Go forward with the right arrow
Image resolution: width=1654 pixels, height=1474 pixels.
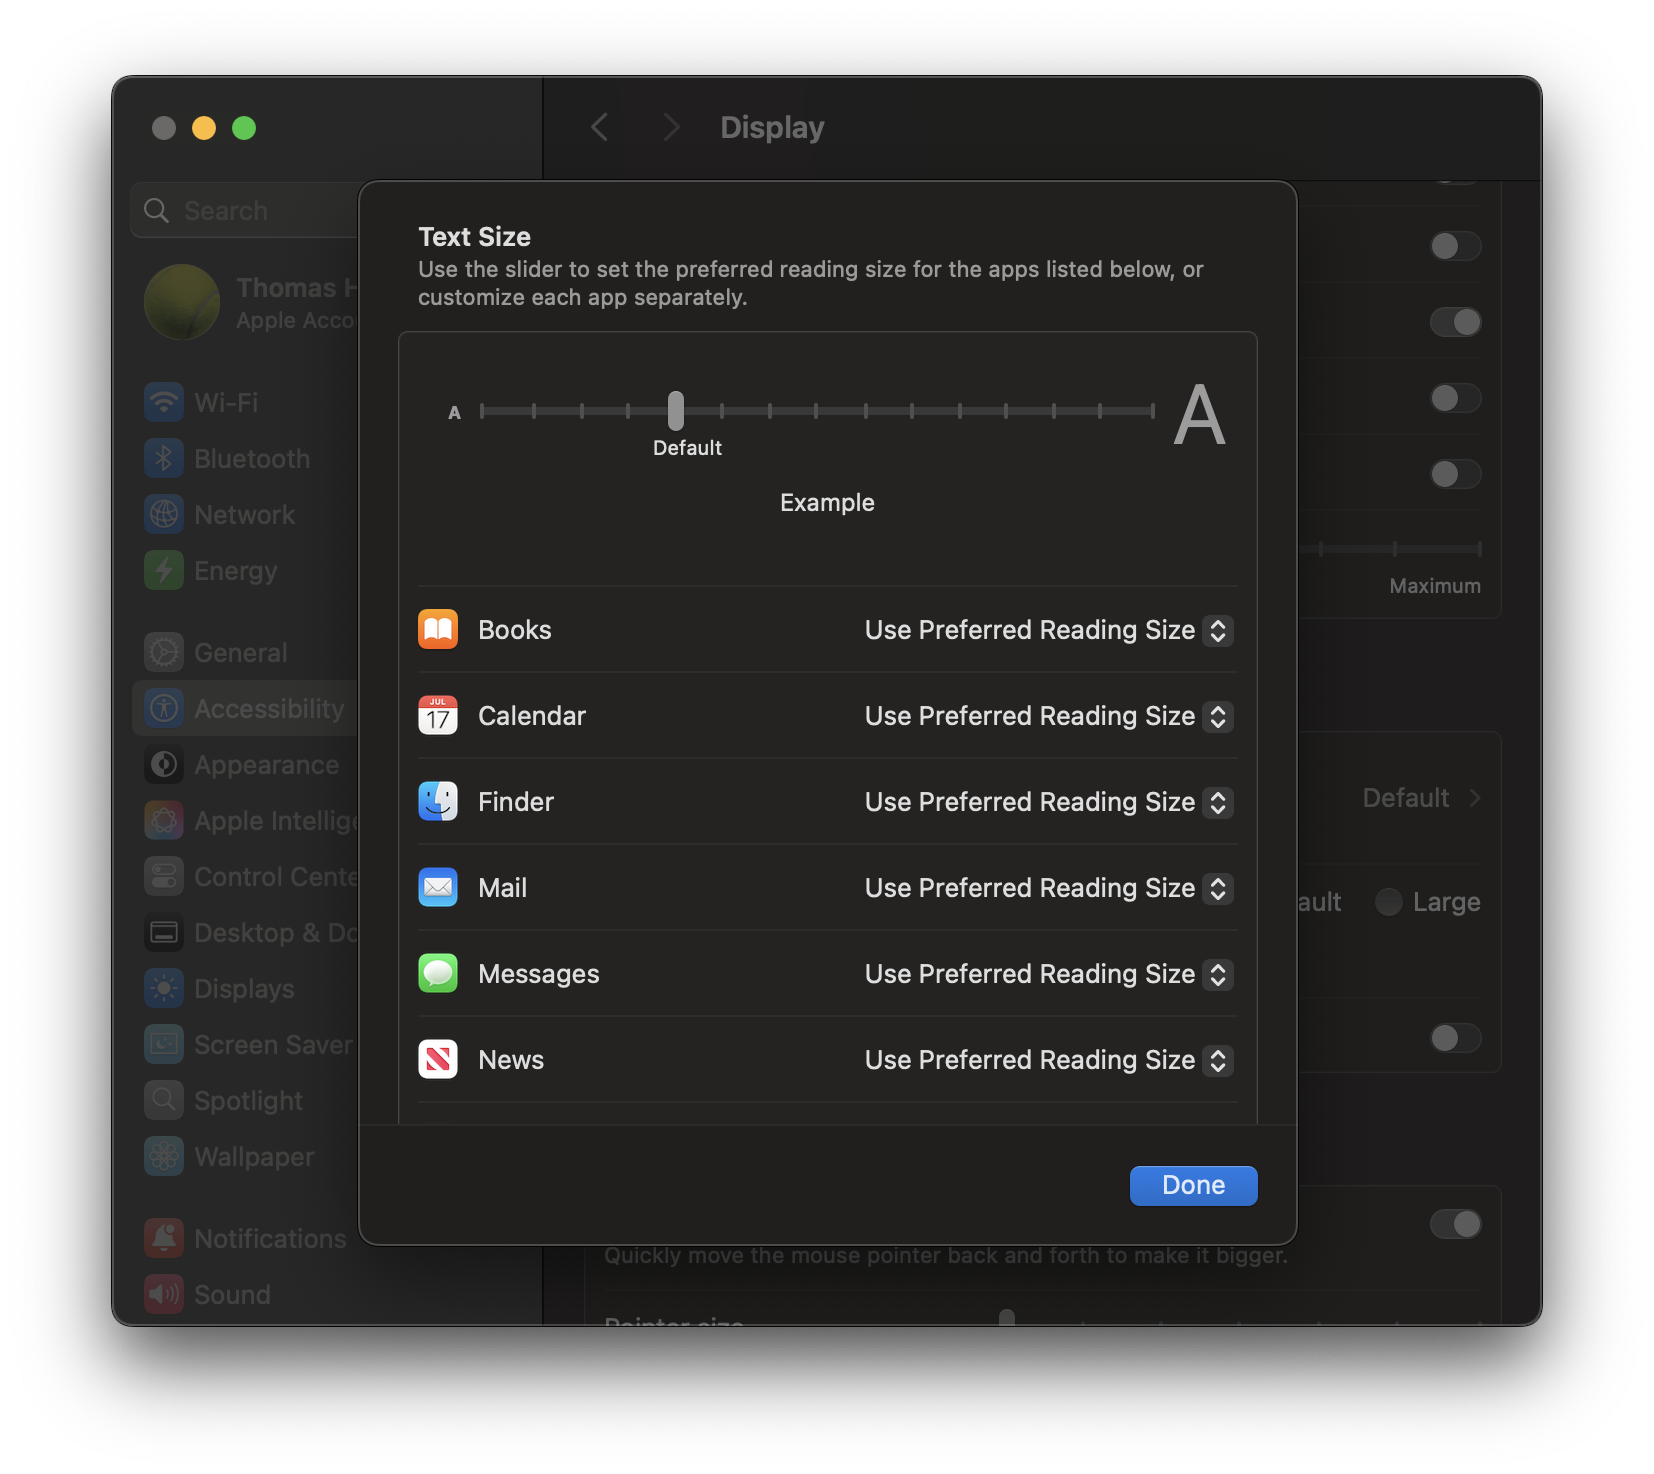671,127
